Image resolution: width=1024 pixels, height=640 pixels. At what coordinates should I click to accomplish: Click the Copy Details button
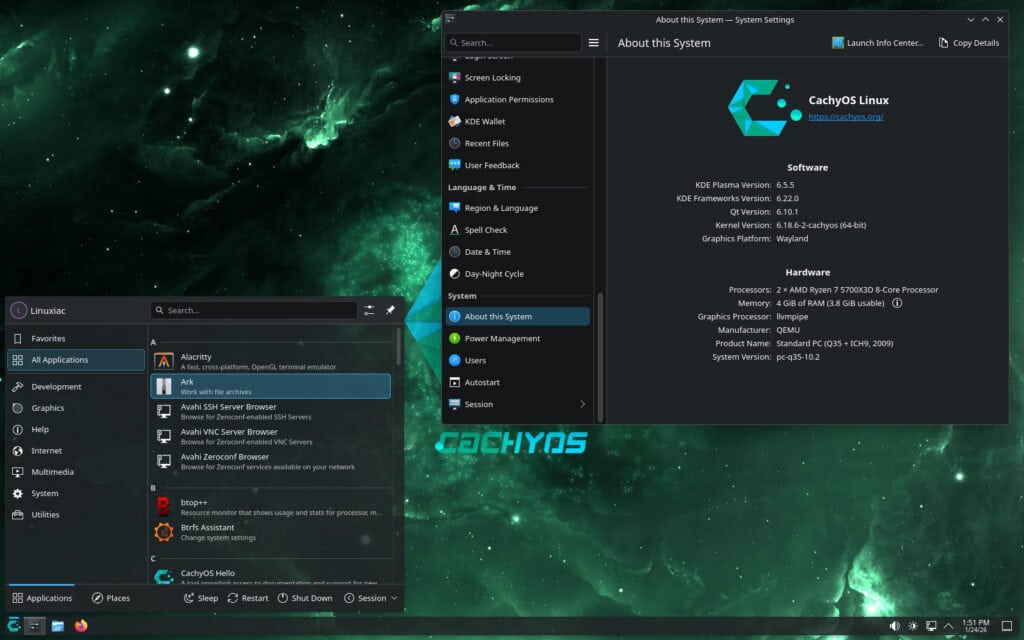click(967, 43)
